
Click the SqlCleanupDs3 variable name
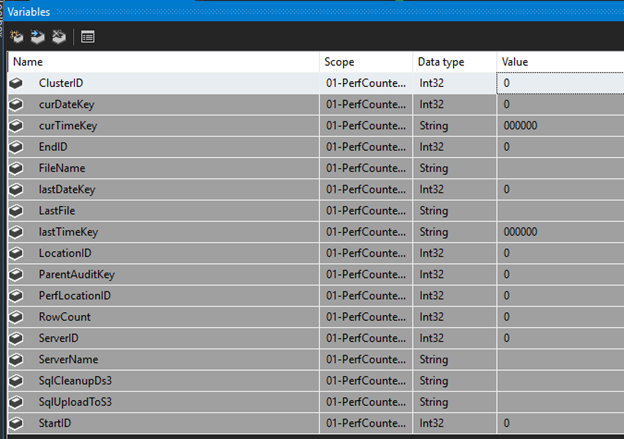[75, 381]
